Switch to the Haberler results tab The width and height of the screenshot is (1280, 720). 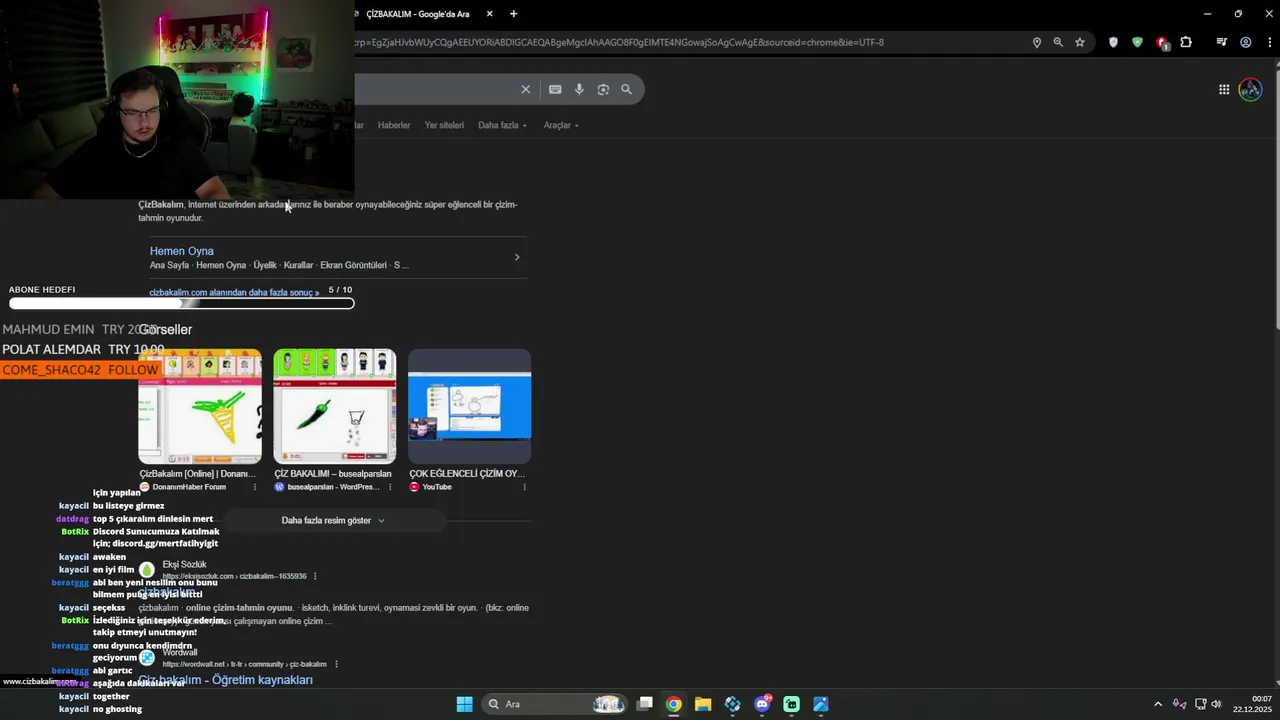point(394,125)
